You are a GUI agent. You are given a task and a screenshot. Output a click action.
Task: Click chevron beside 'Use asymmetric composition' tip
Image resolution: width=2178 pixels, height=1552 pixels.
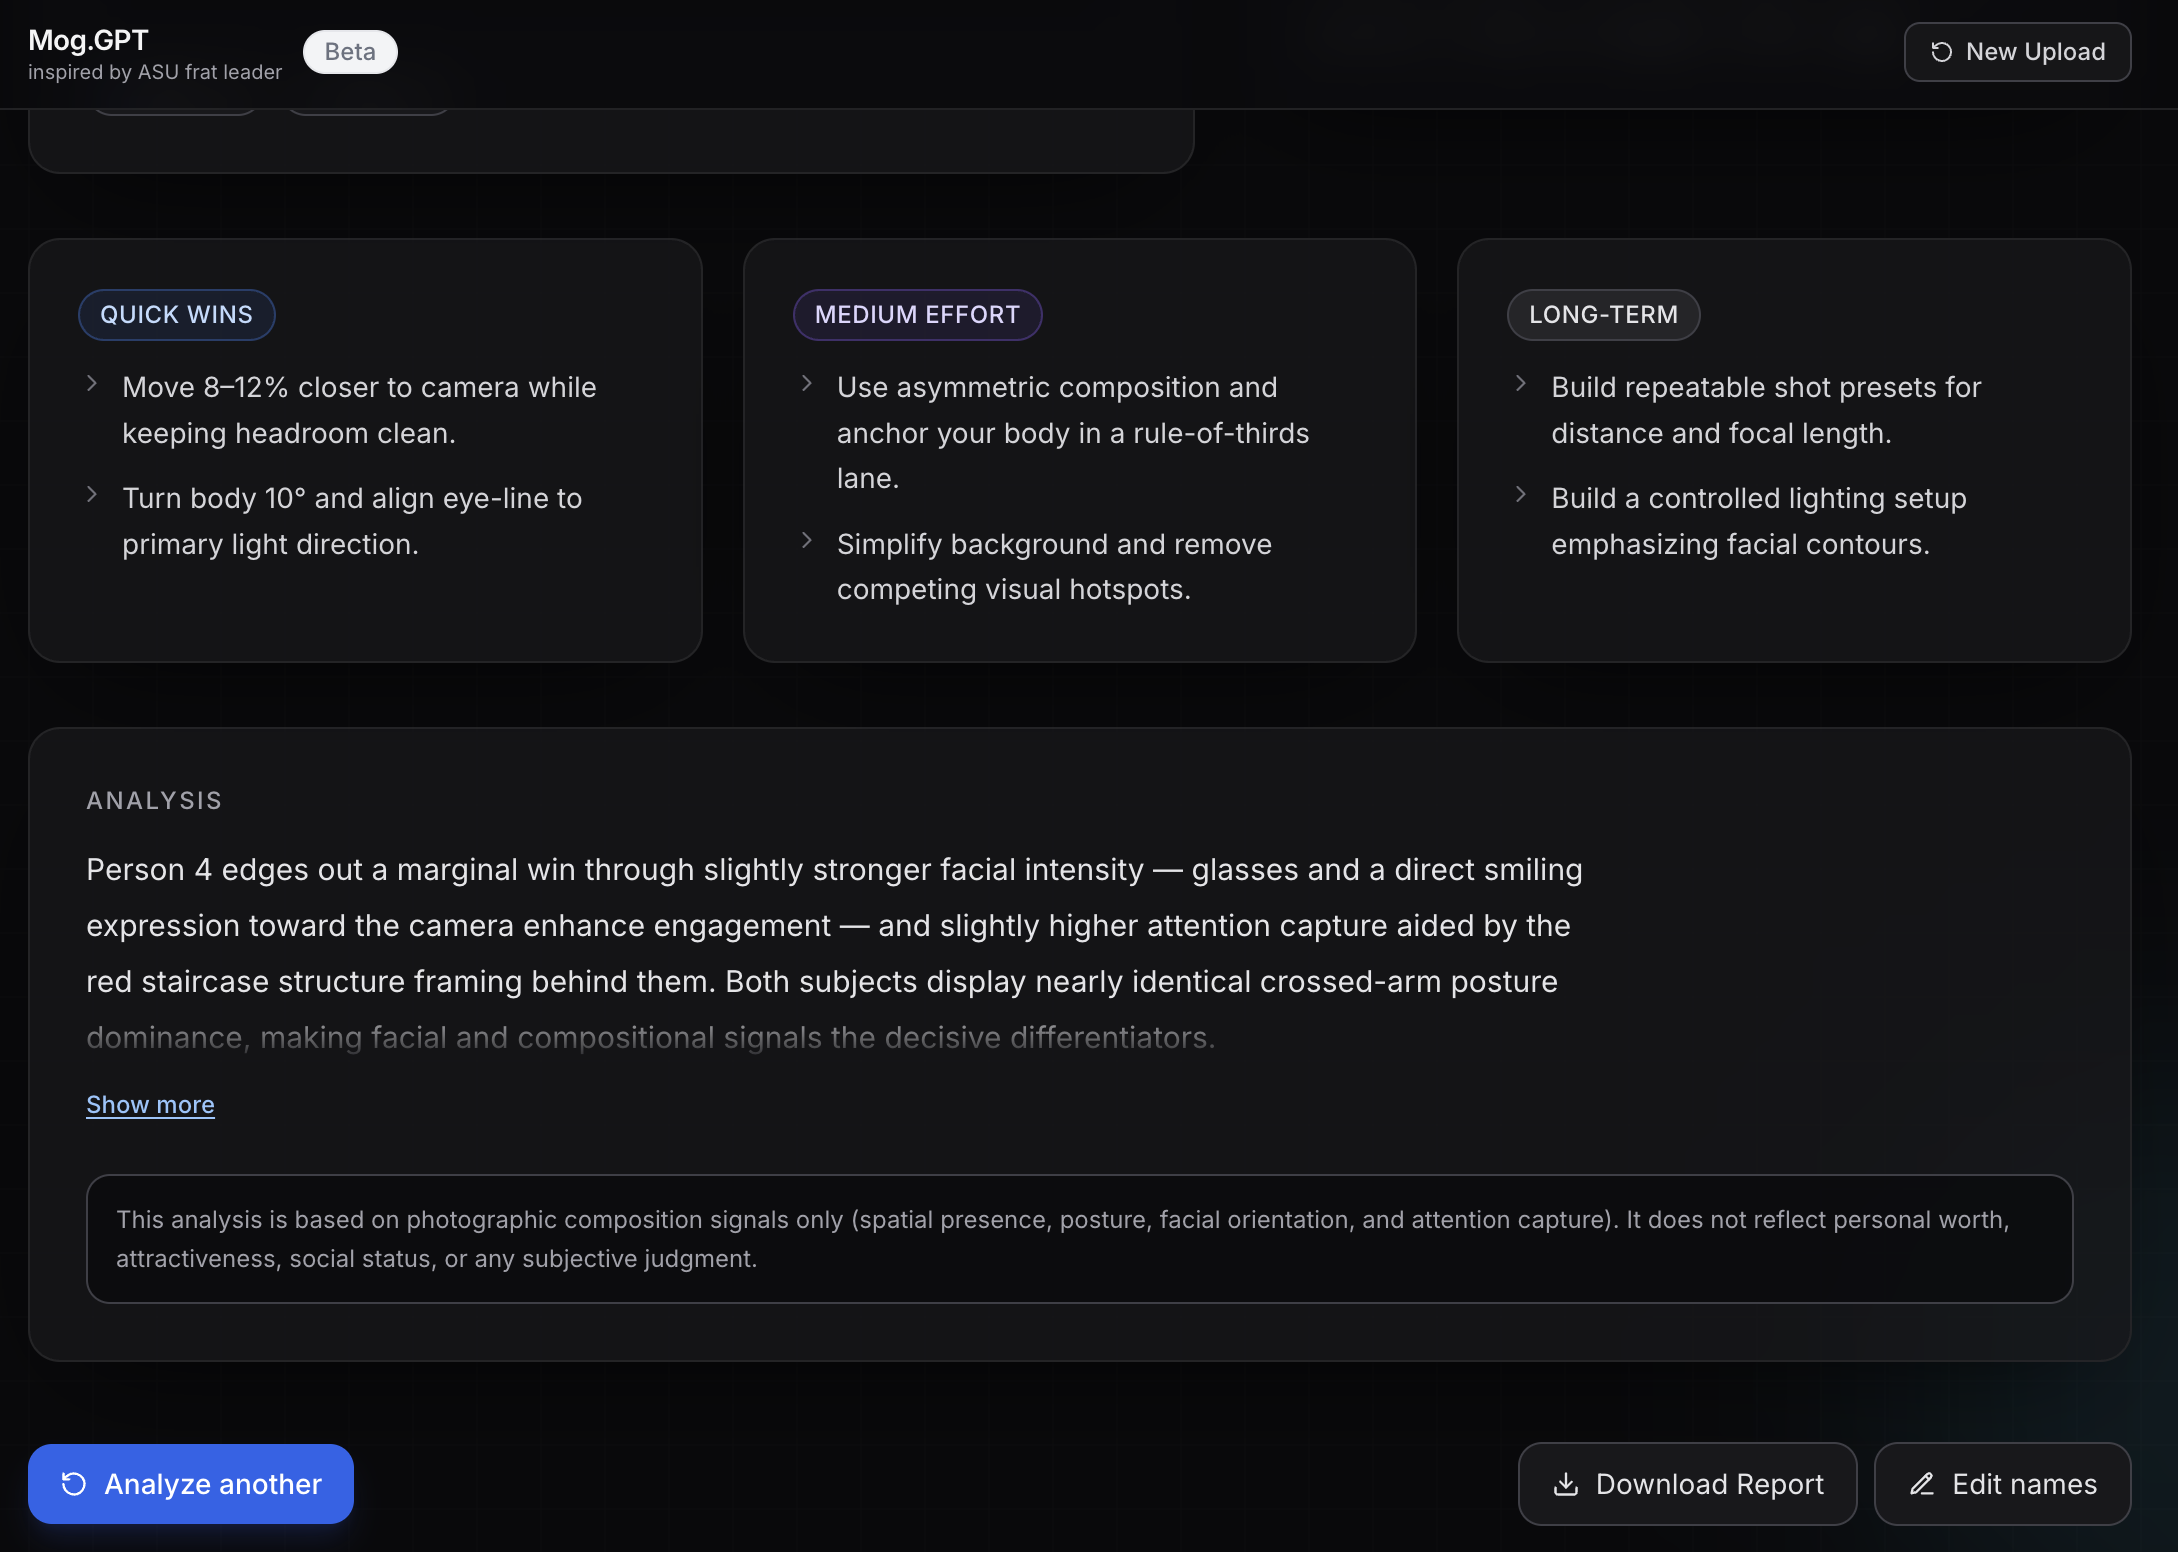tap(807, 384)
